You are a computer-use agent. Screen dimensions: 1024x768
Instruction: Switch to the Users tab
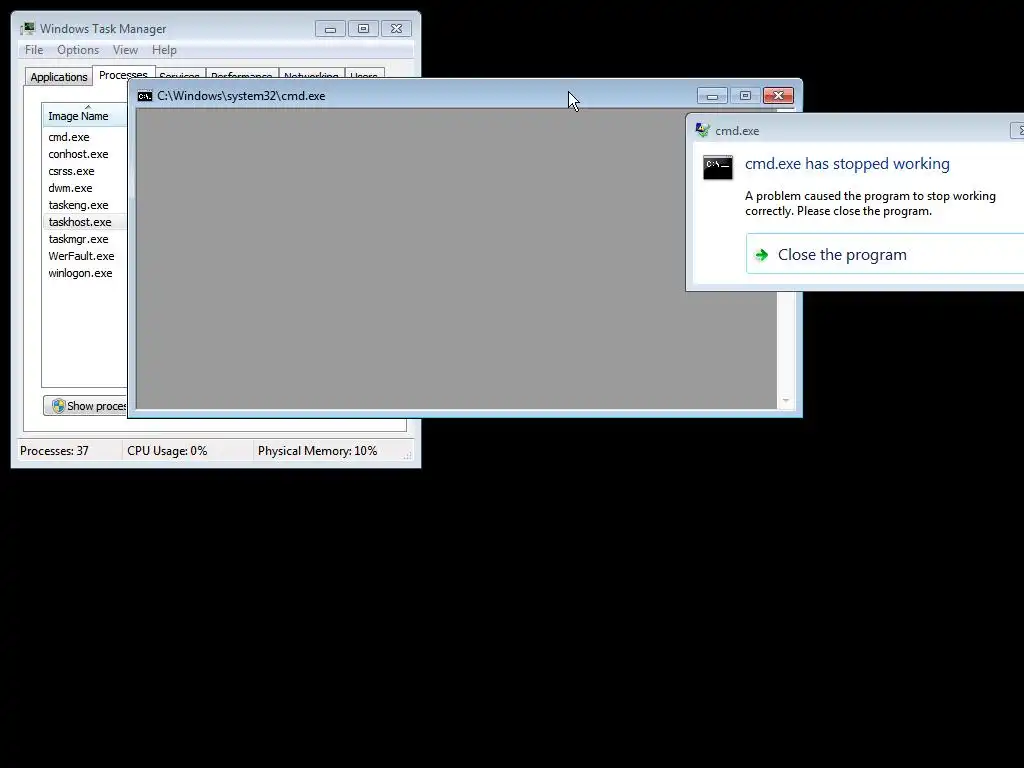(x=364, y=74)
